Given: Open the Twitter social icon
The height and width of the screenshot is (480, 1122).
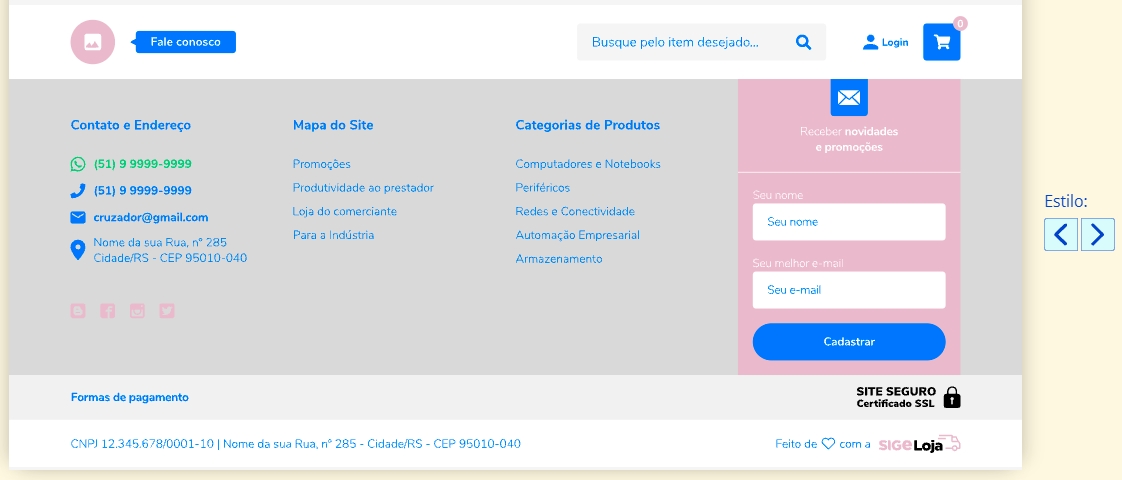Looking at the screenshot, I should [x=166, y=311].
